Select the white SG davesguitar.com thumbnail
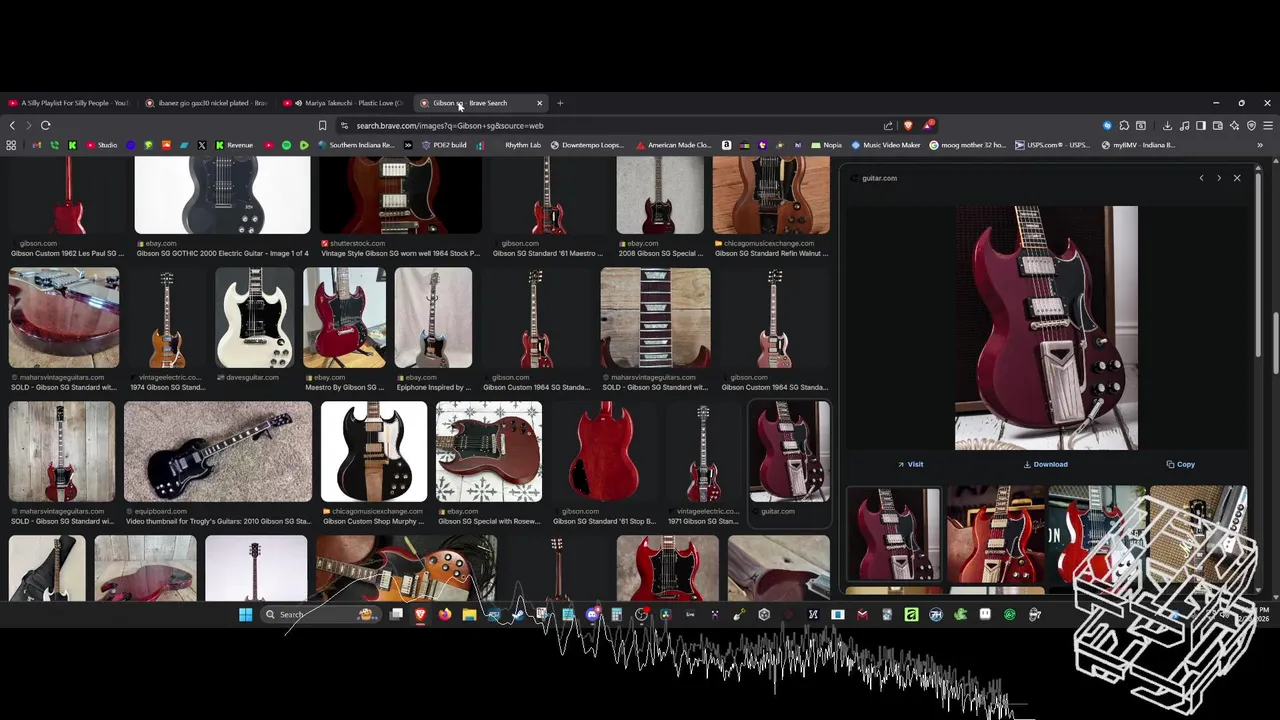 pyautogui.click(x=254, y=318)
